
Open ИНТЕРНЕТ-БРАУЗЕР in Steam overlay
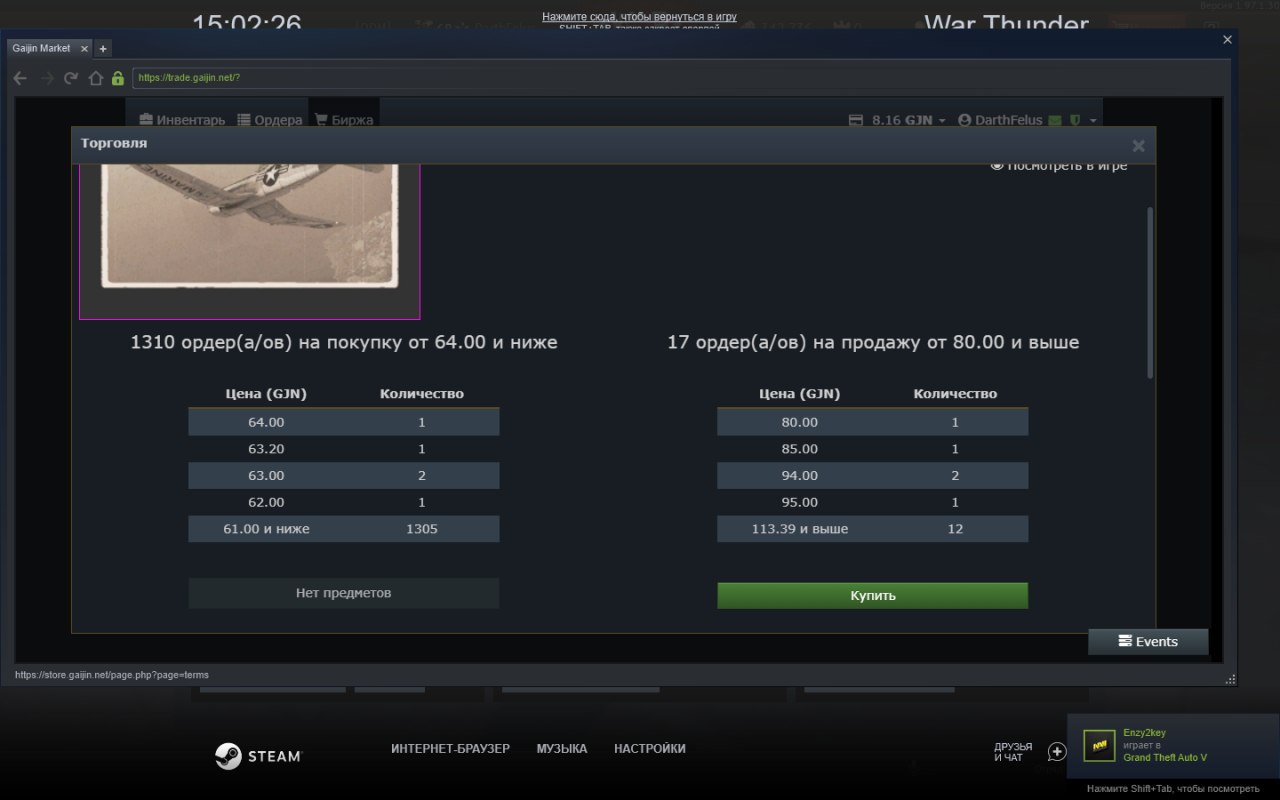pyautogui.click(x=450, y=749)
